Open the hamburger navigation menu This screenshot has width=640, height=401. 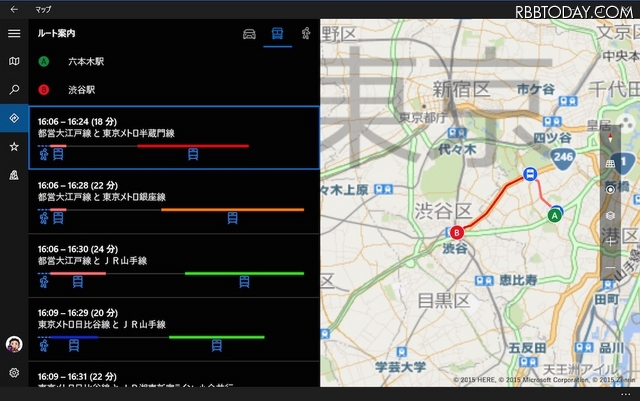pos(14,33)
